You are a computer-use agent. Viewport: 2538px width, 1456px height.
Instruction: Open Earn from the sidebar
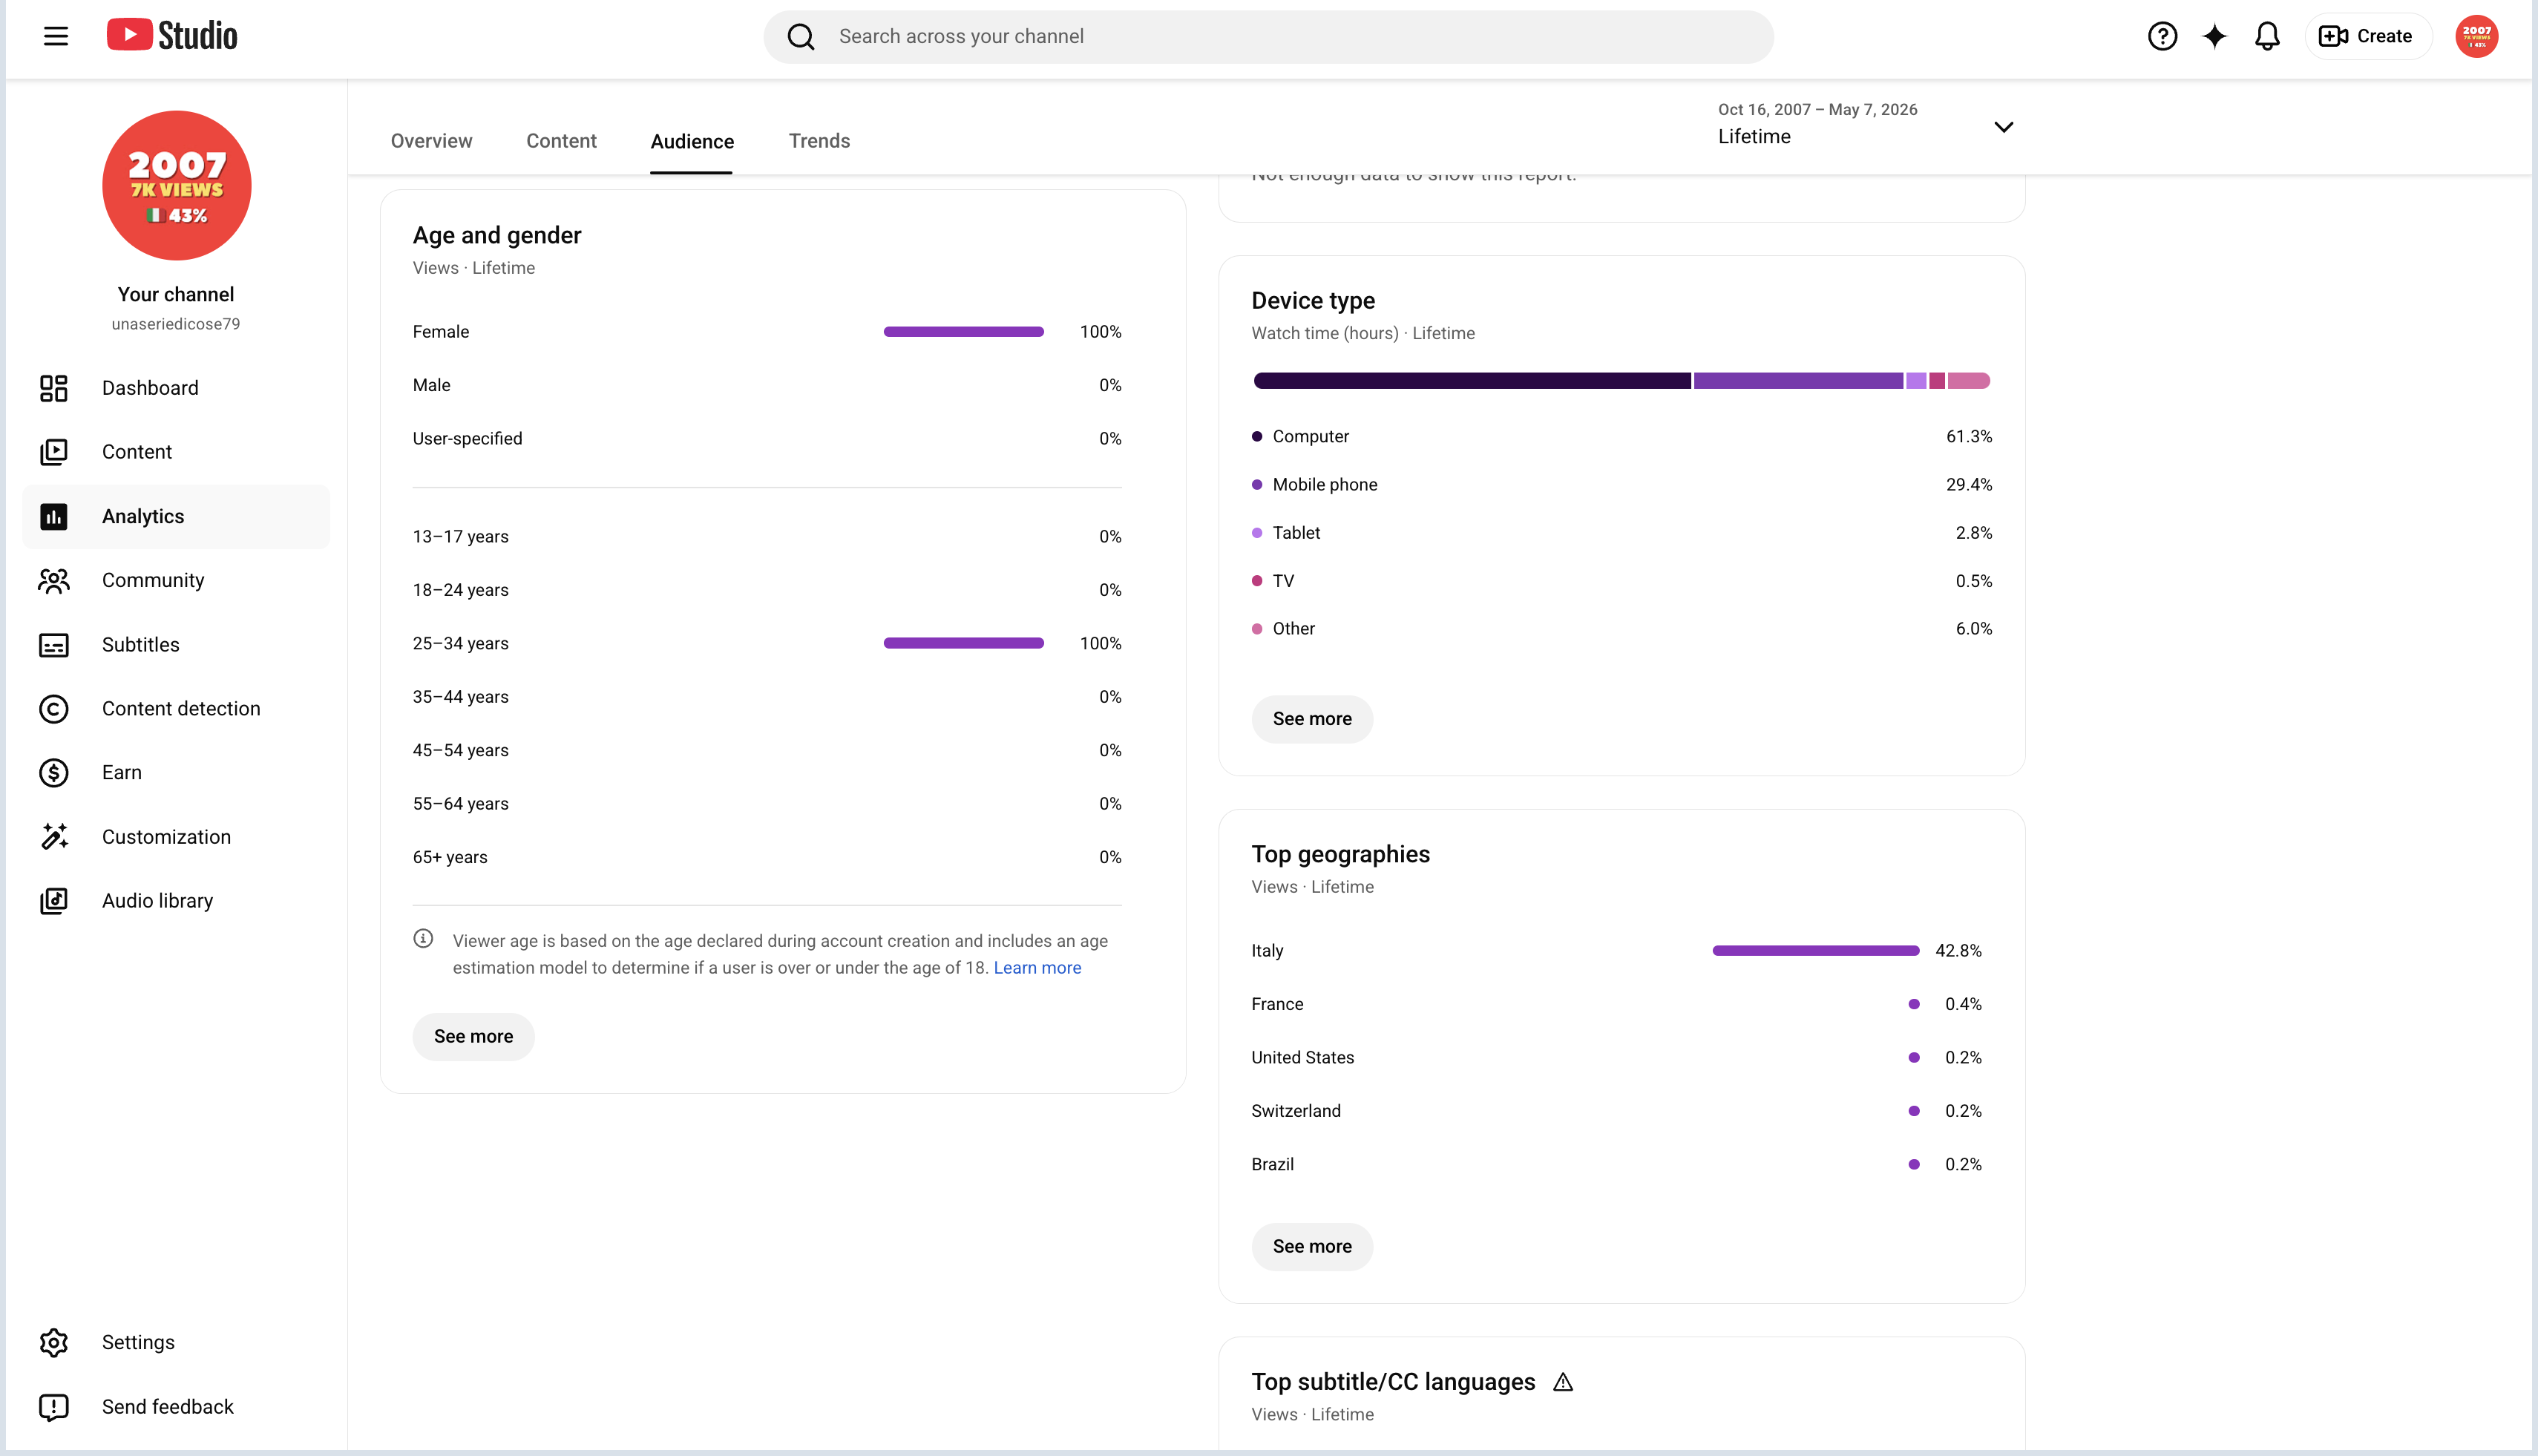[x=176, y=773]
